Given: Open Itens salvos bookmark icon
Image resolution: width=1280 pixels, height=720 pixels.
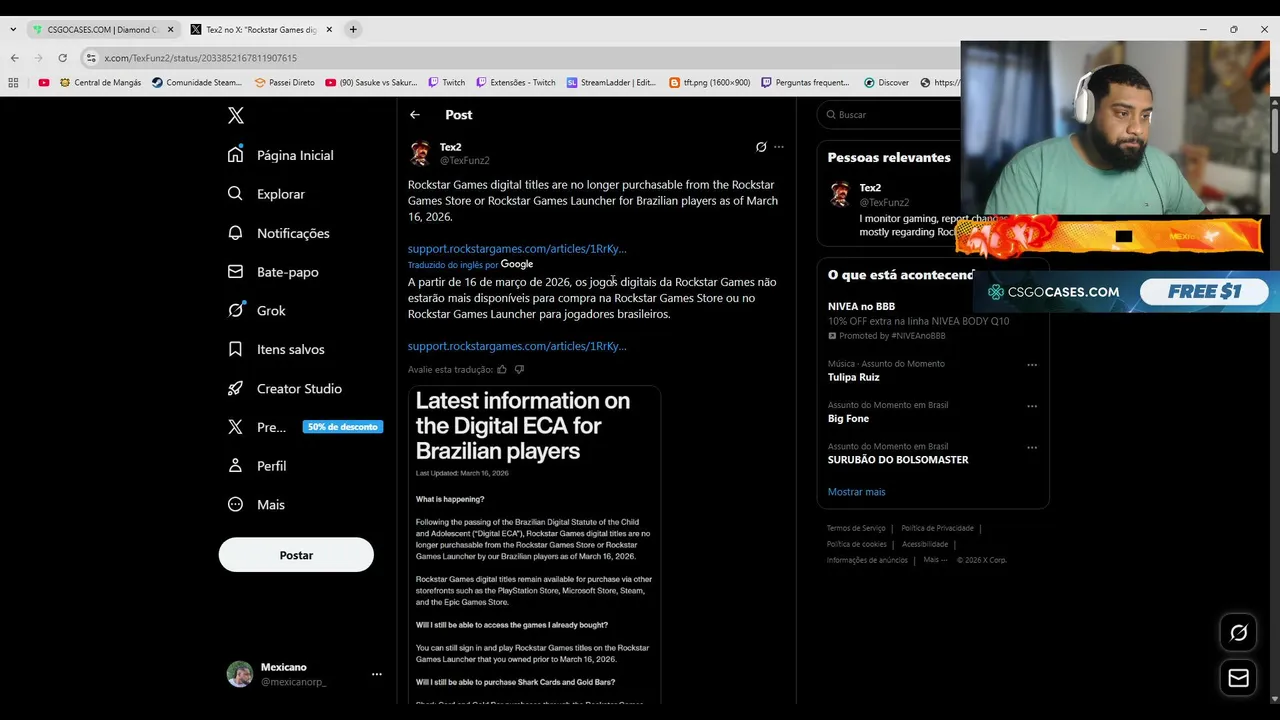Looking at the screenshot, I should [235, 349].
